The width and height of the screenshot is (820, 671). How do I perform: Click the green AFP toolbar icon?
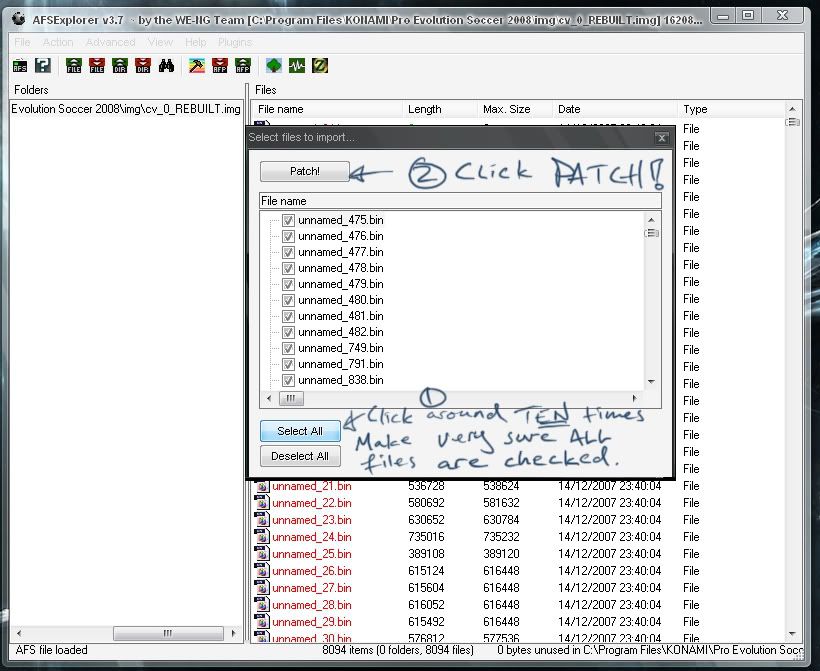(x=243, y=65)
